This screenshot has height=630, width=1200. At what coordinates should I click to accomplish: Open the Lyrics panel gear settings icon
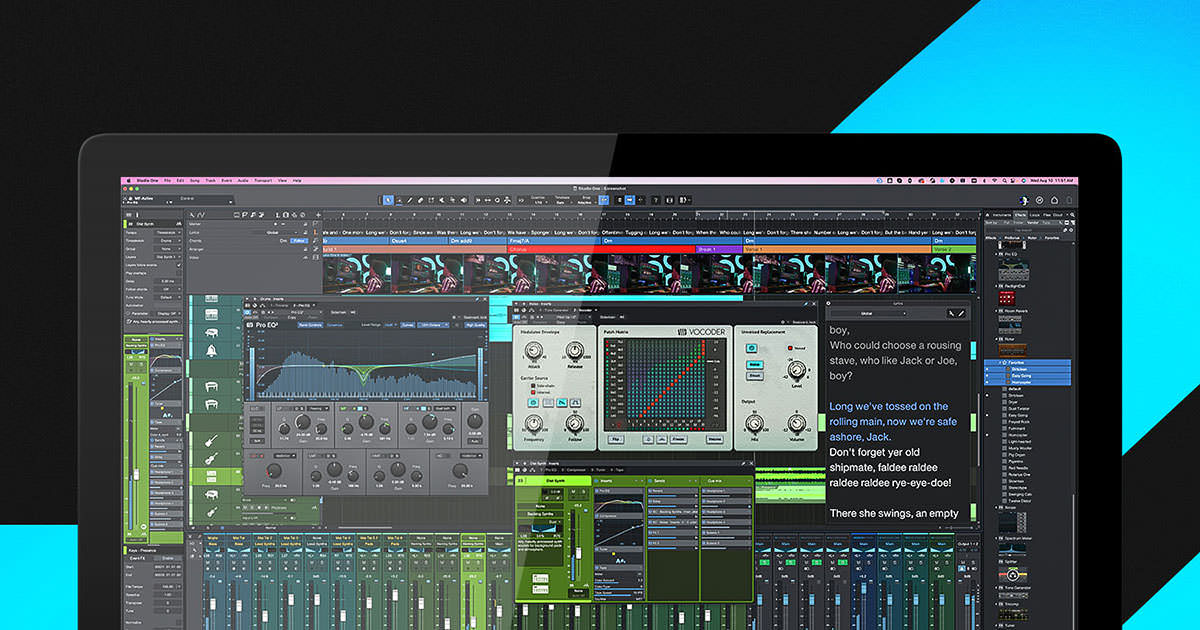coord(828,303)
